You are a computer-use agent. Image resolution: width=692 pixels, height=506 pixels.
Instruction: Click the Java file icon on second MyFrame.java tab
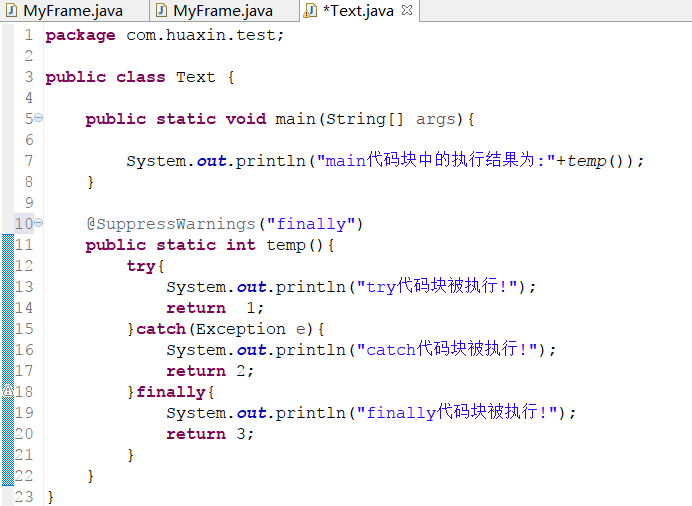162,10
